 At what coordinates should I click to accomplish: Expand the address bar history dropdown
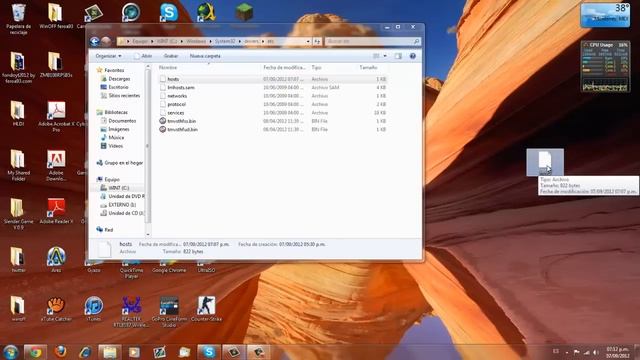click(x=308, y=41)
